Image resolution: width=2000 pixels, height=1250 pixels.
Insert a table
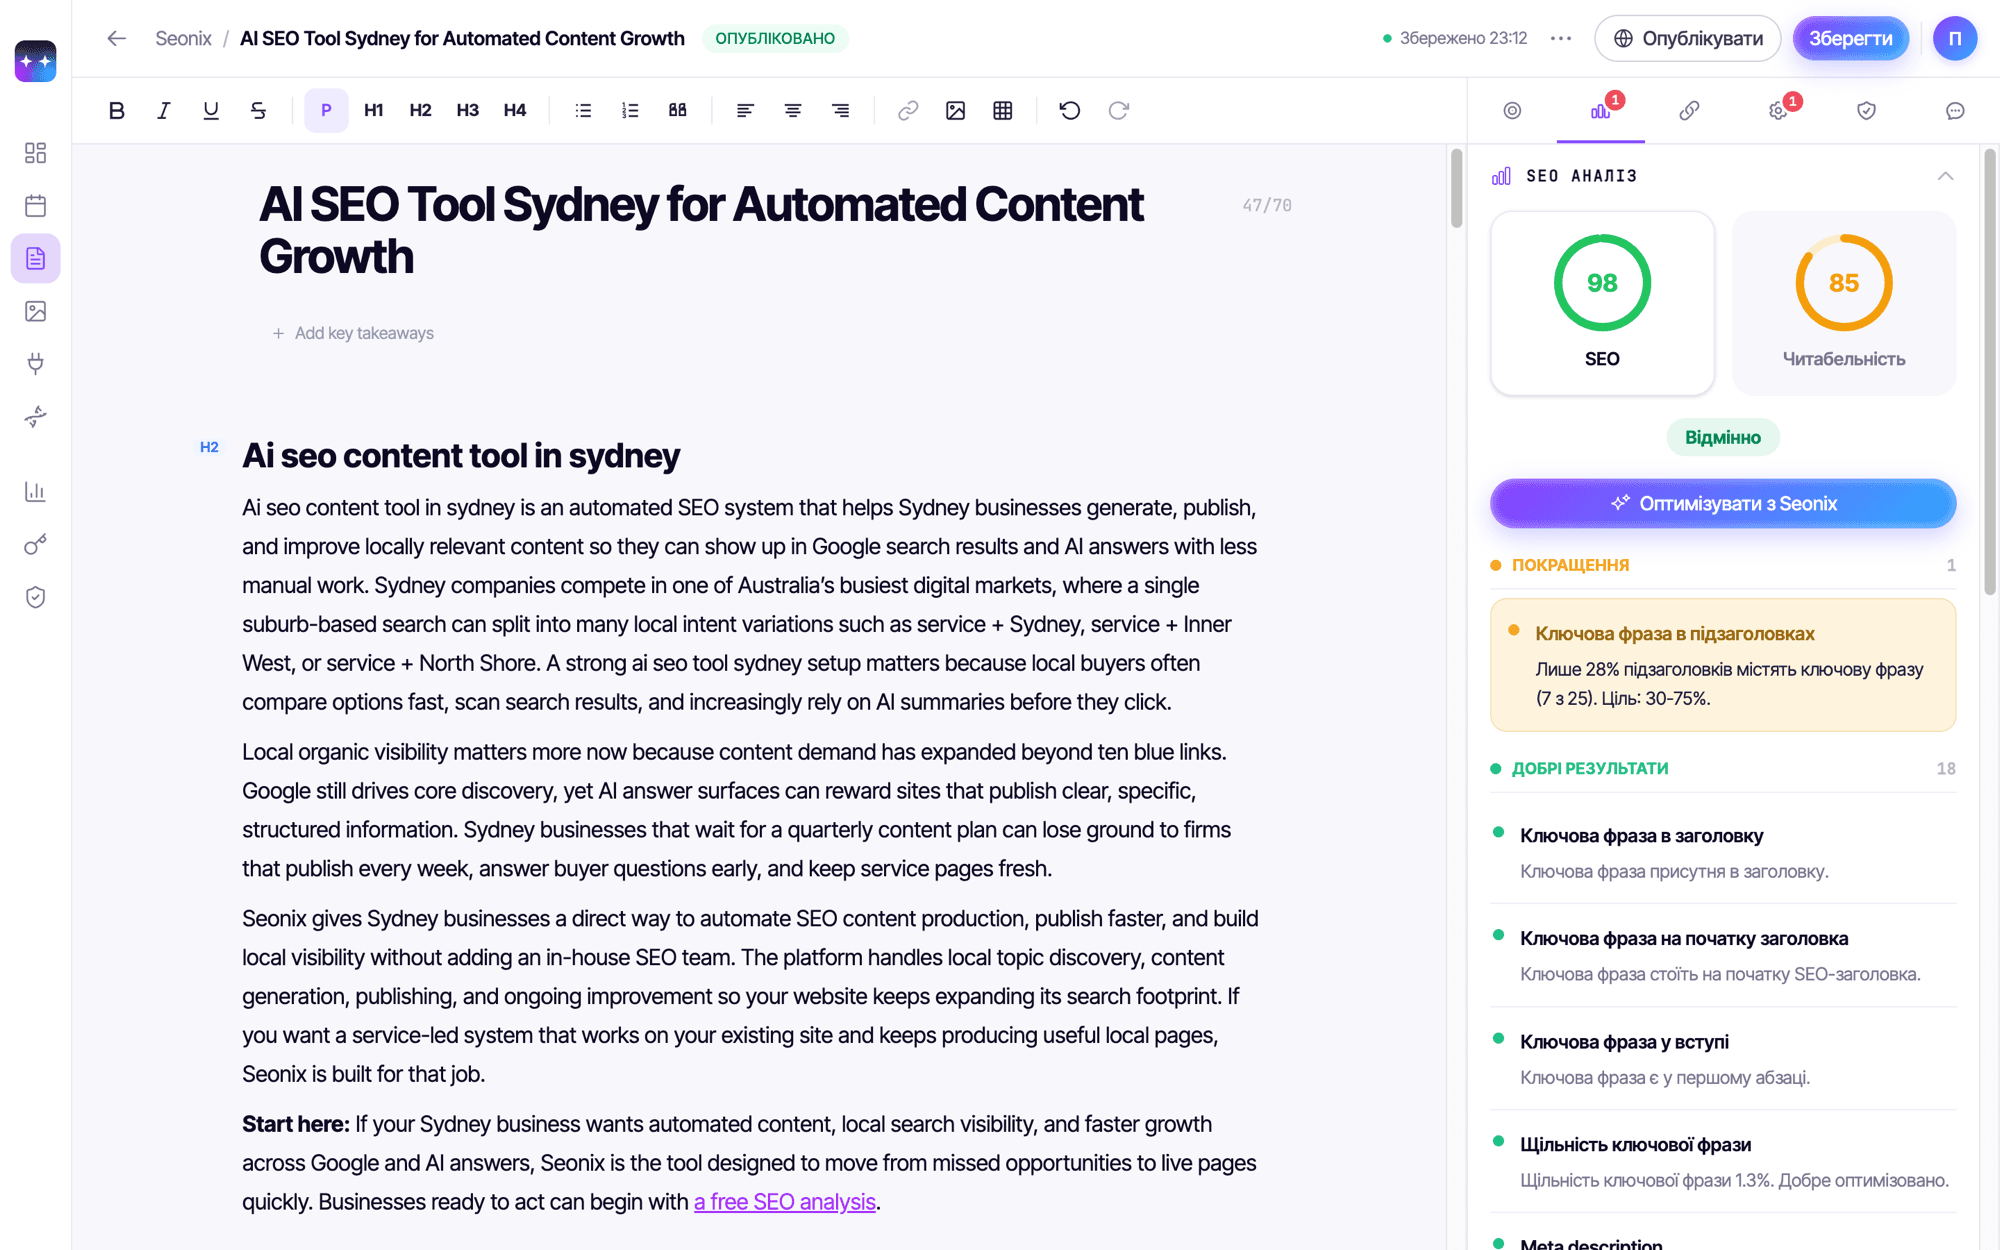(1003, 110)
